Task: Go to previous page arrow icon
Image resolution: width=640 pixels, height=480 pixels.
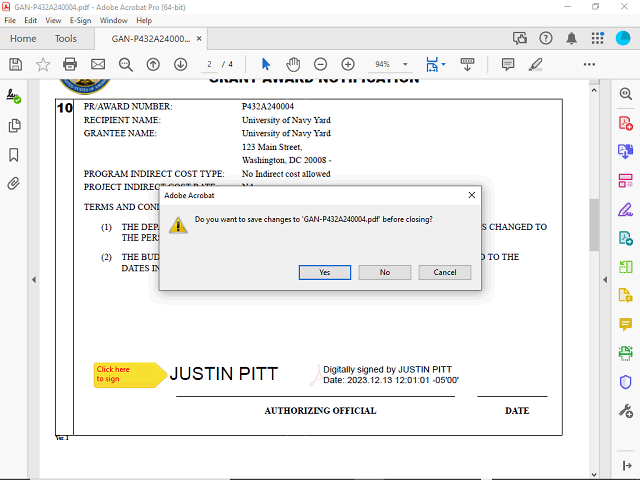Action: tap(153, 64)
